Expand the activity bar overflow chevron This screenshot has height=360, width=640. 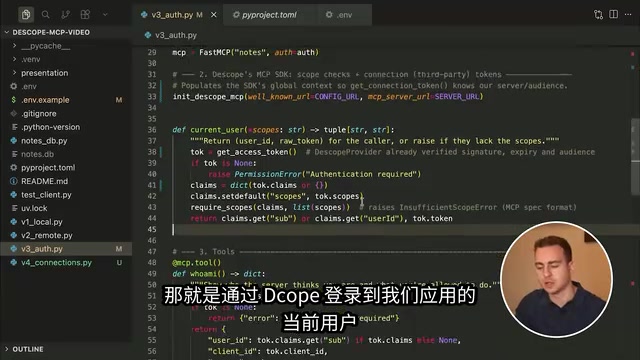click(x=105, y=15)
